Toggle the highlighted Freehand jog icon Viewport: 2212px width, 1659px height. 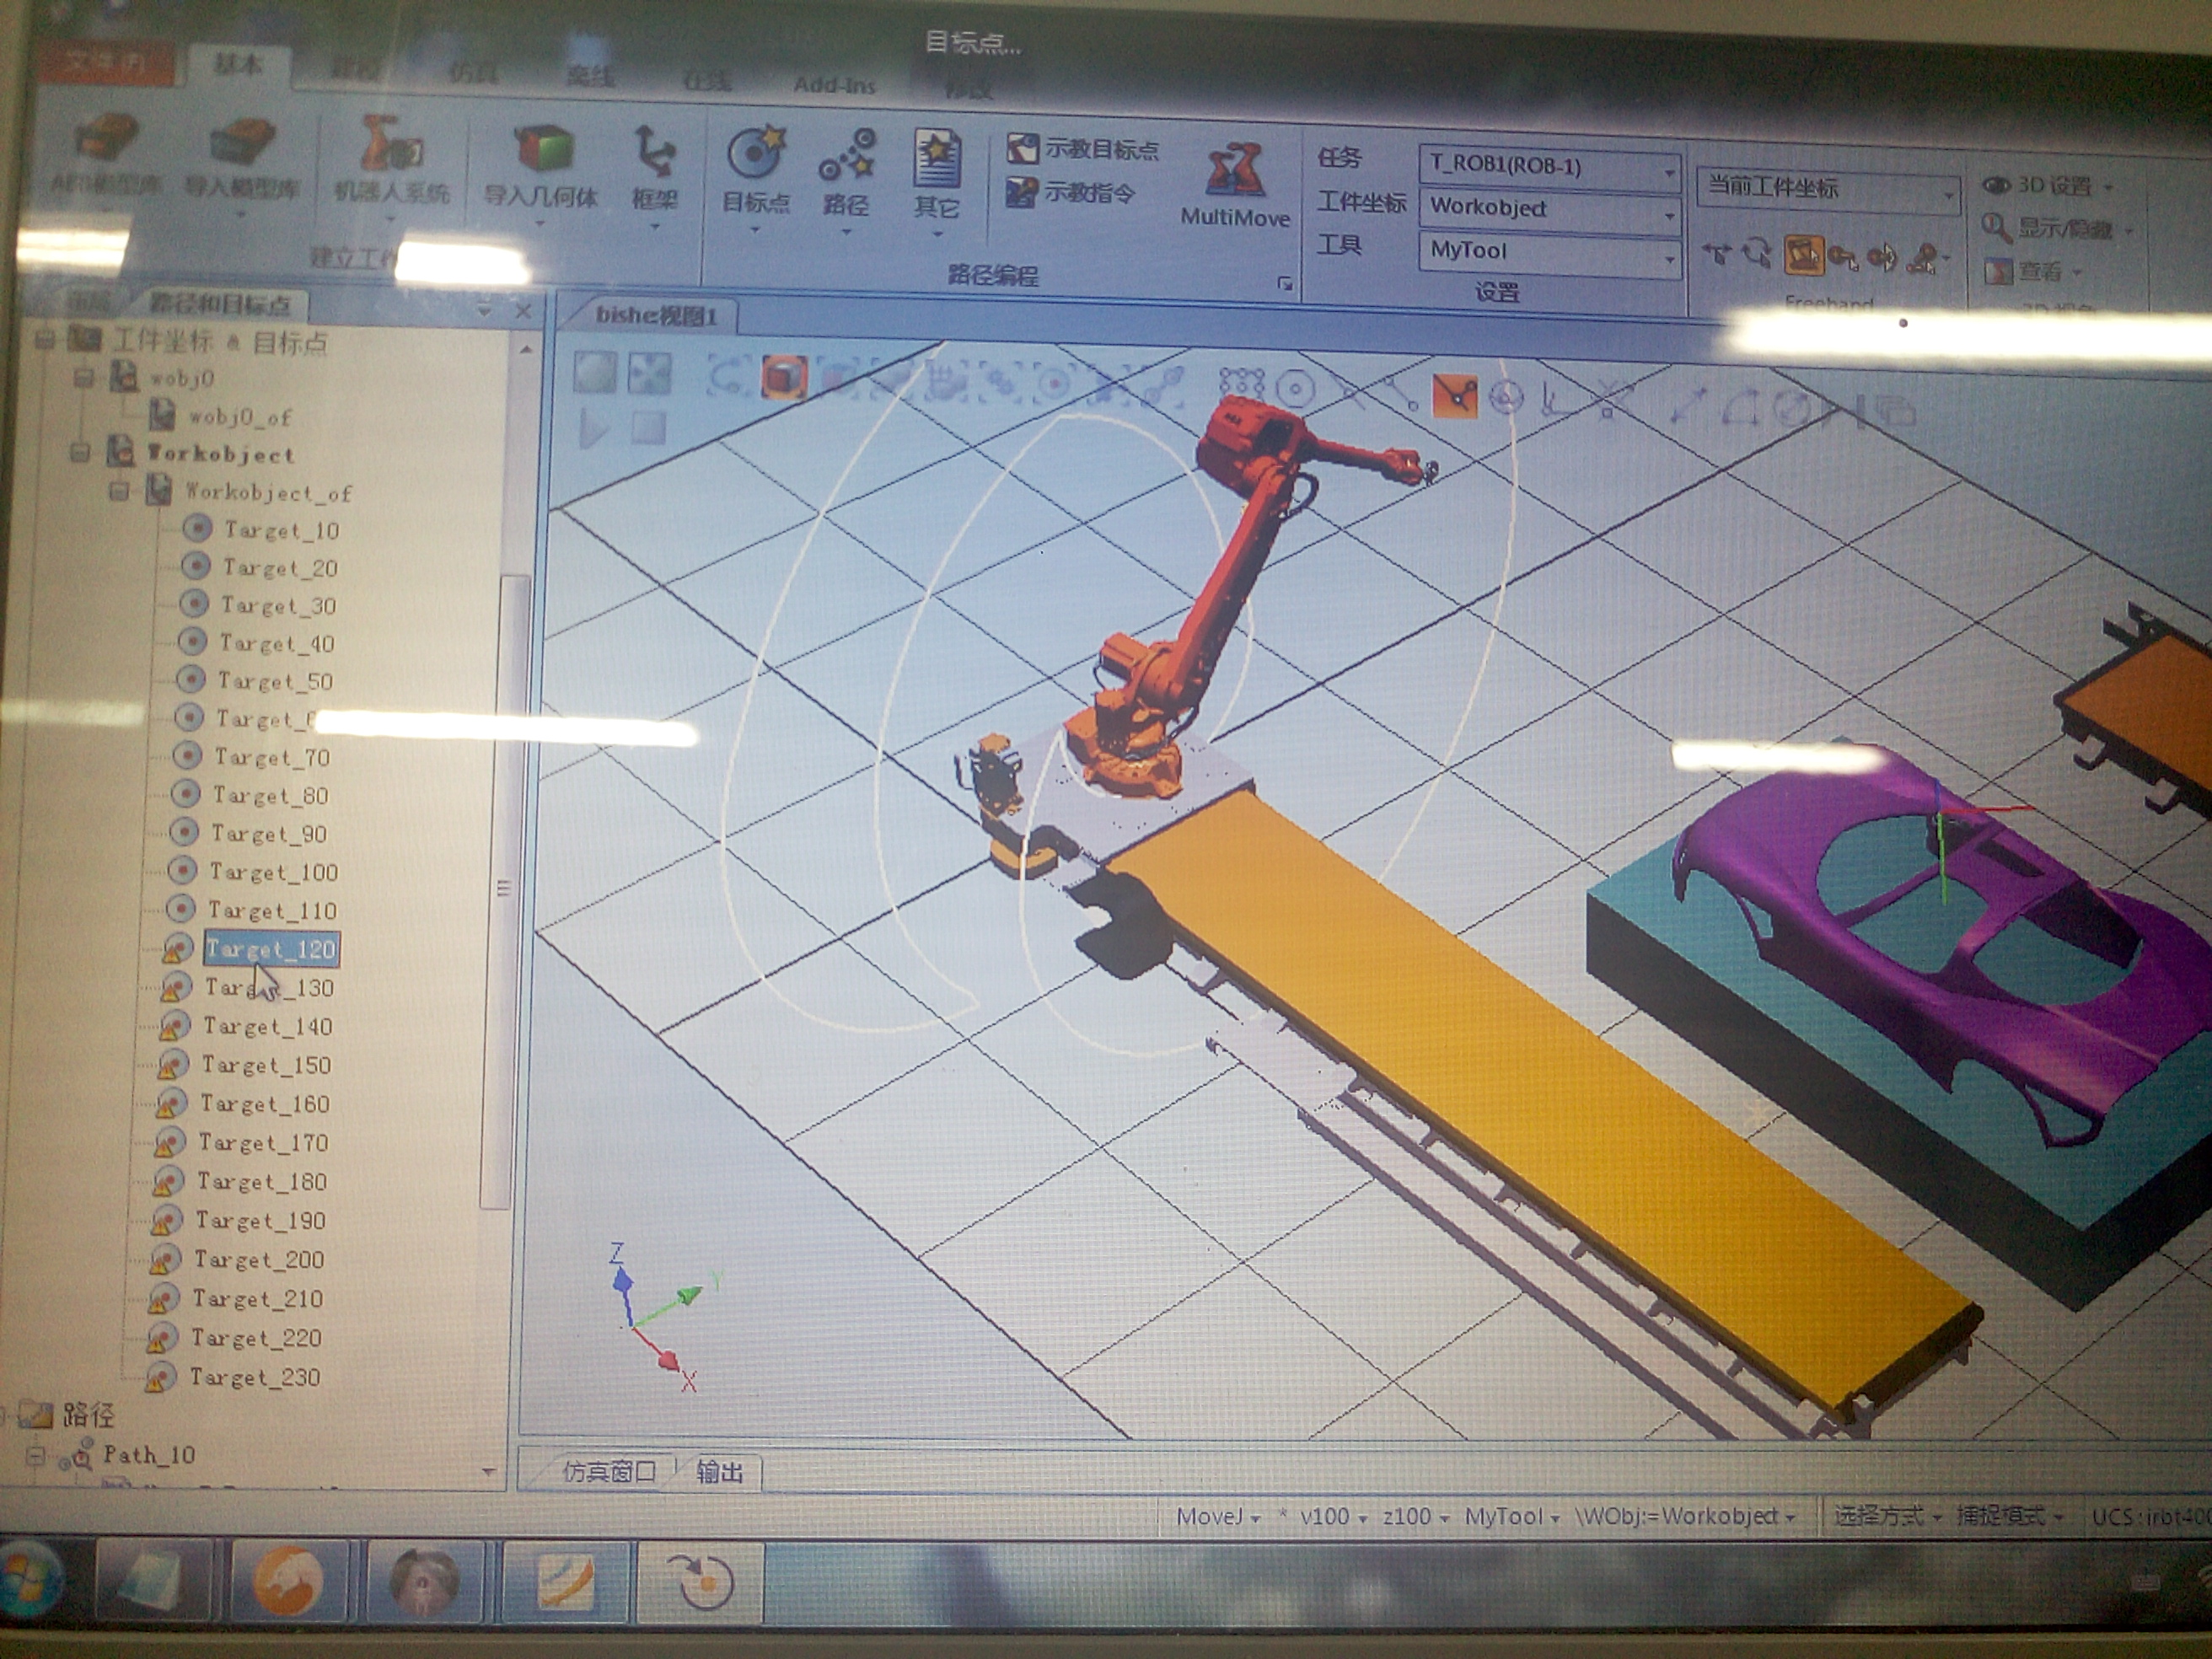pyautogui.click(x=1804, y=256)
